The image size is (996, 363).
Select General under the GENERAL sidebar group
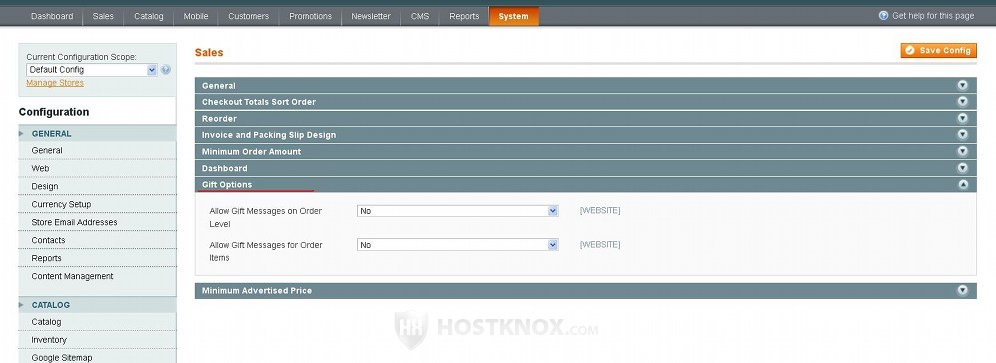pos(47,151)
